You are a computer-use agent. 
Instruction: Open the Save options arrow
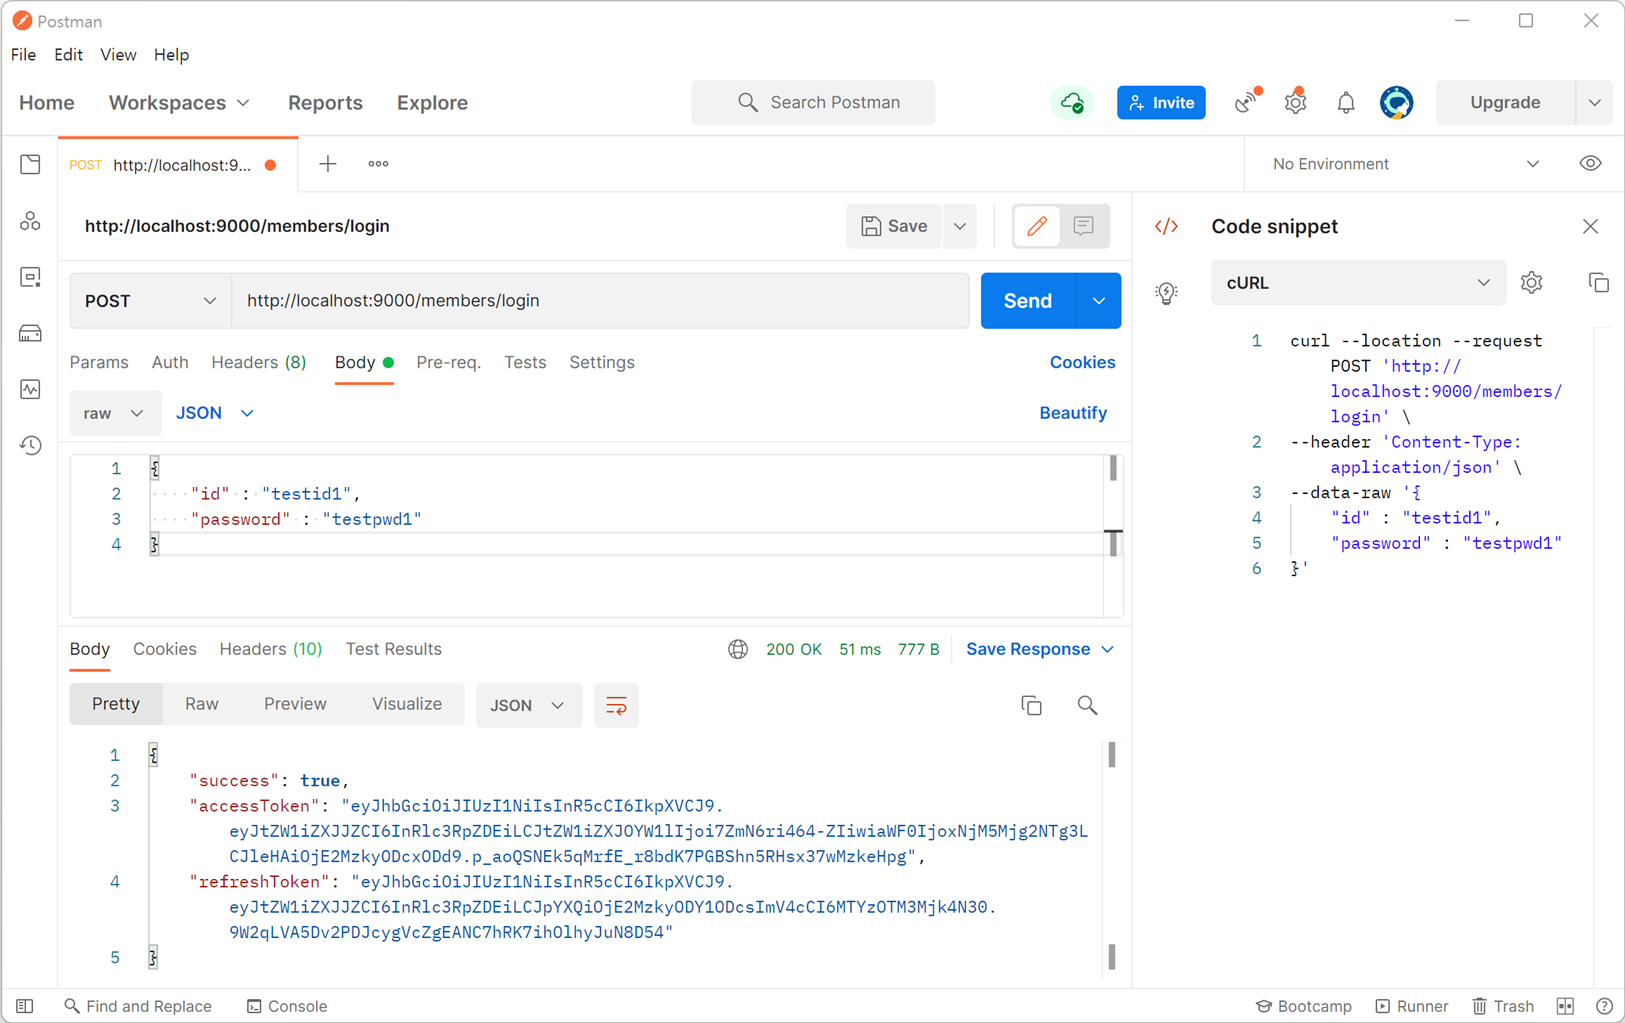coord(960,226)
